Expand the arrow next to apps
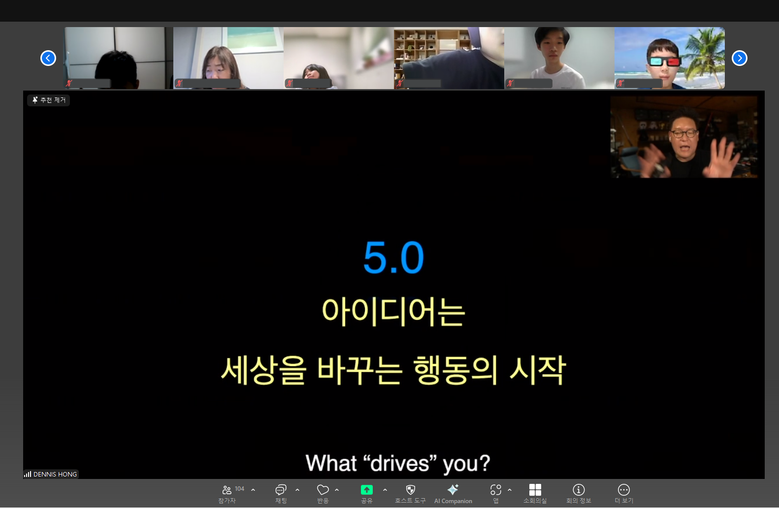The height and width of the screenshot is (508, 779). pyautogui.click(x=509, y=490)
